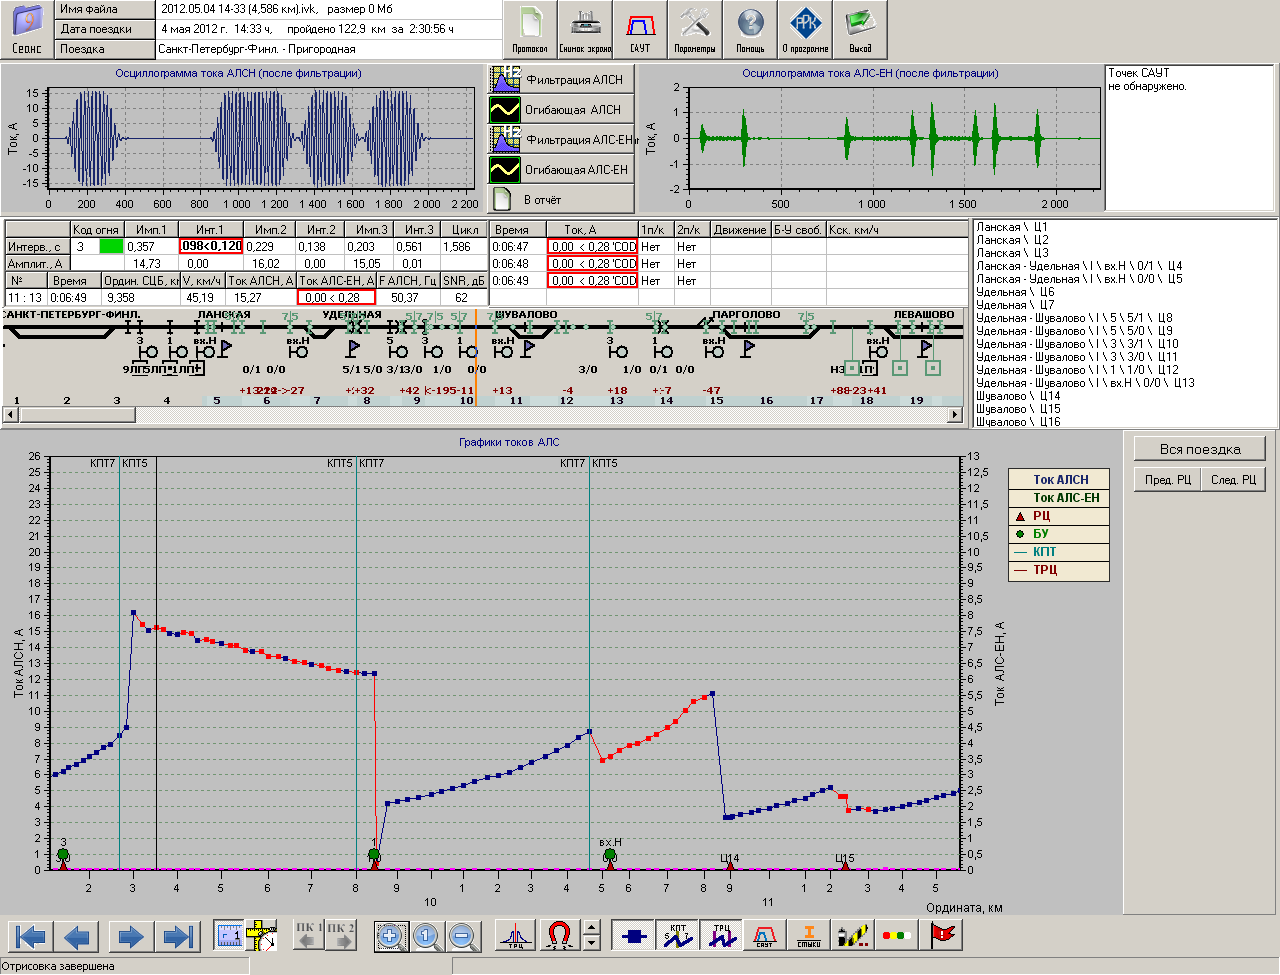Toggle the КПТ display in bottom toolbar
The image size is (1280, 975).
[x=677, y=936]
